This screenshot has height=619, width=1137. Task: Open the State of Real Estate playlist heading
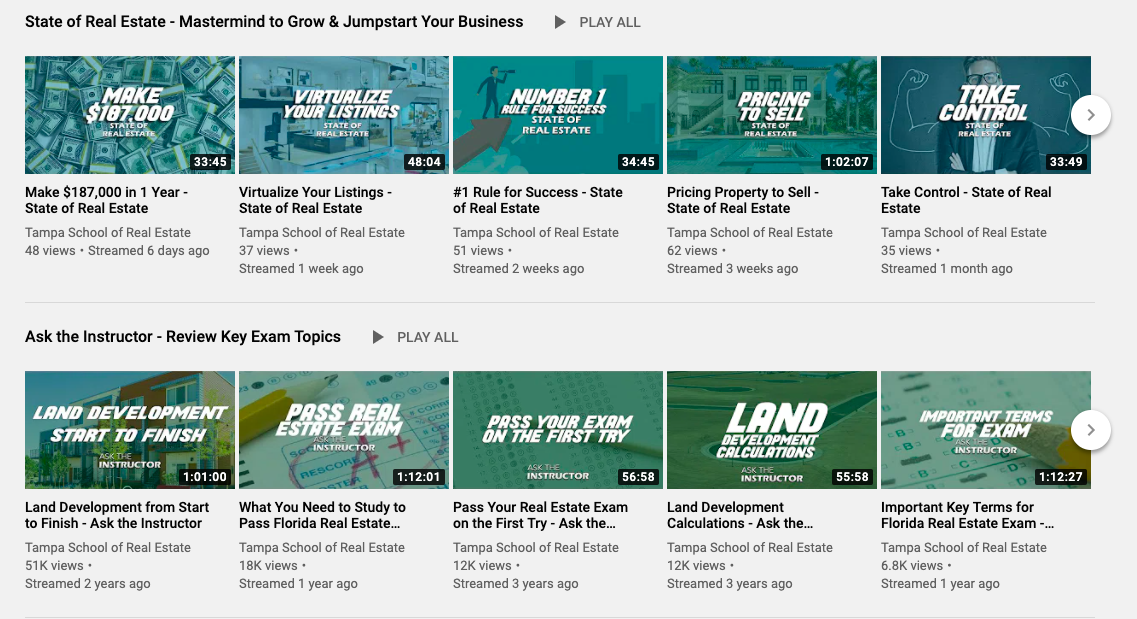[x=274, y=21]
